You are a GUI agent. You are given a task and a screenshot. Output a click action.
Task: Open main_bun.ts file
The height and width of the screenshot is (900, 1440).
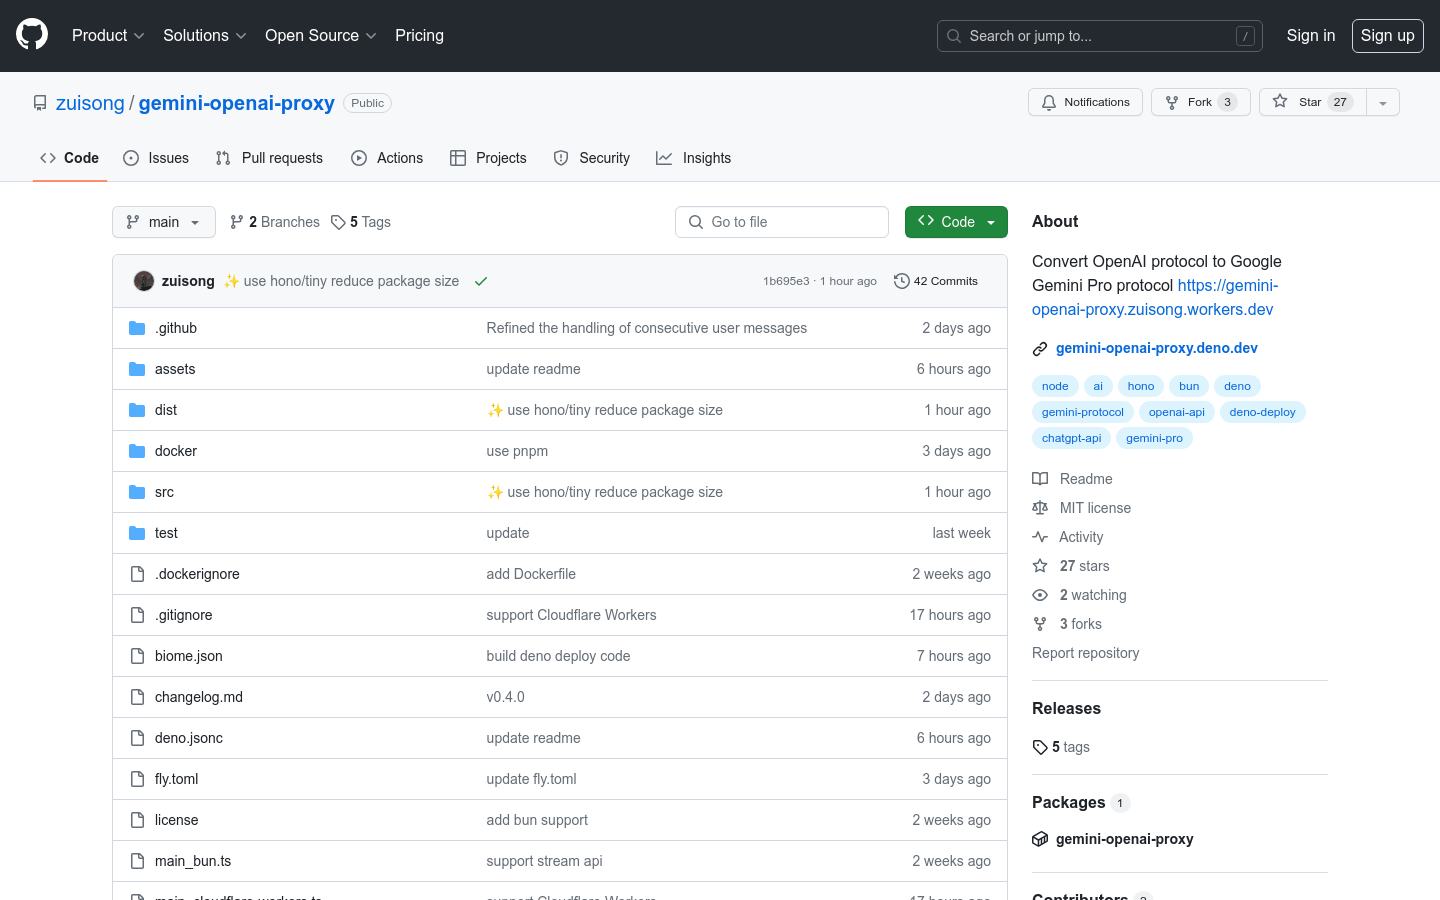(x=193, y=861)
